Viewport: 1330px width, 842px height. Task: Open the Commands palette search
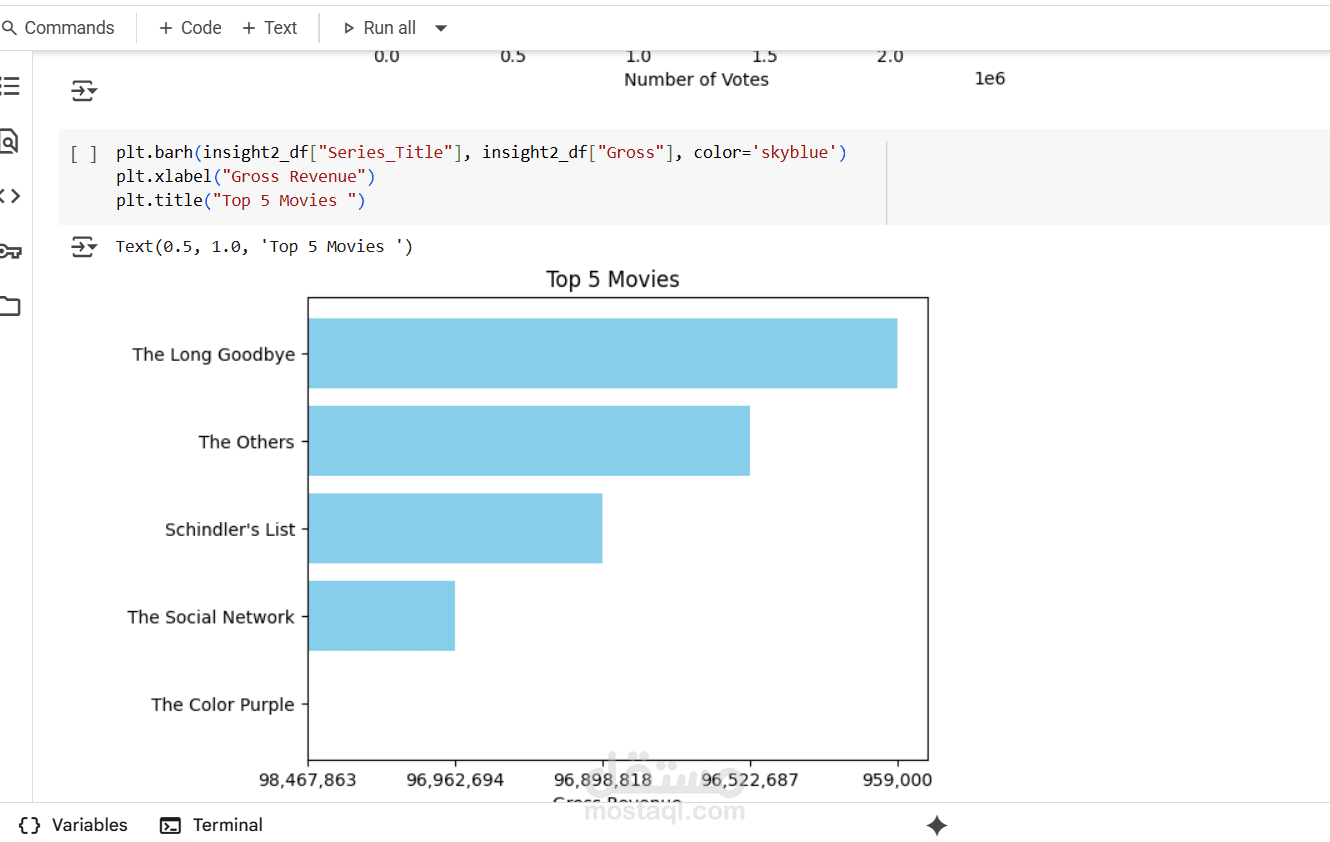(x=58, y=28)
